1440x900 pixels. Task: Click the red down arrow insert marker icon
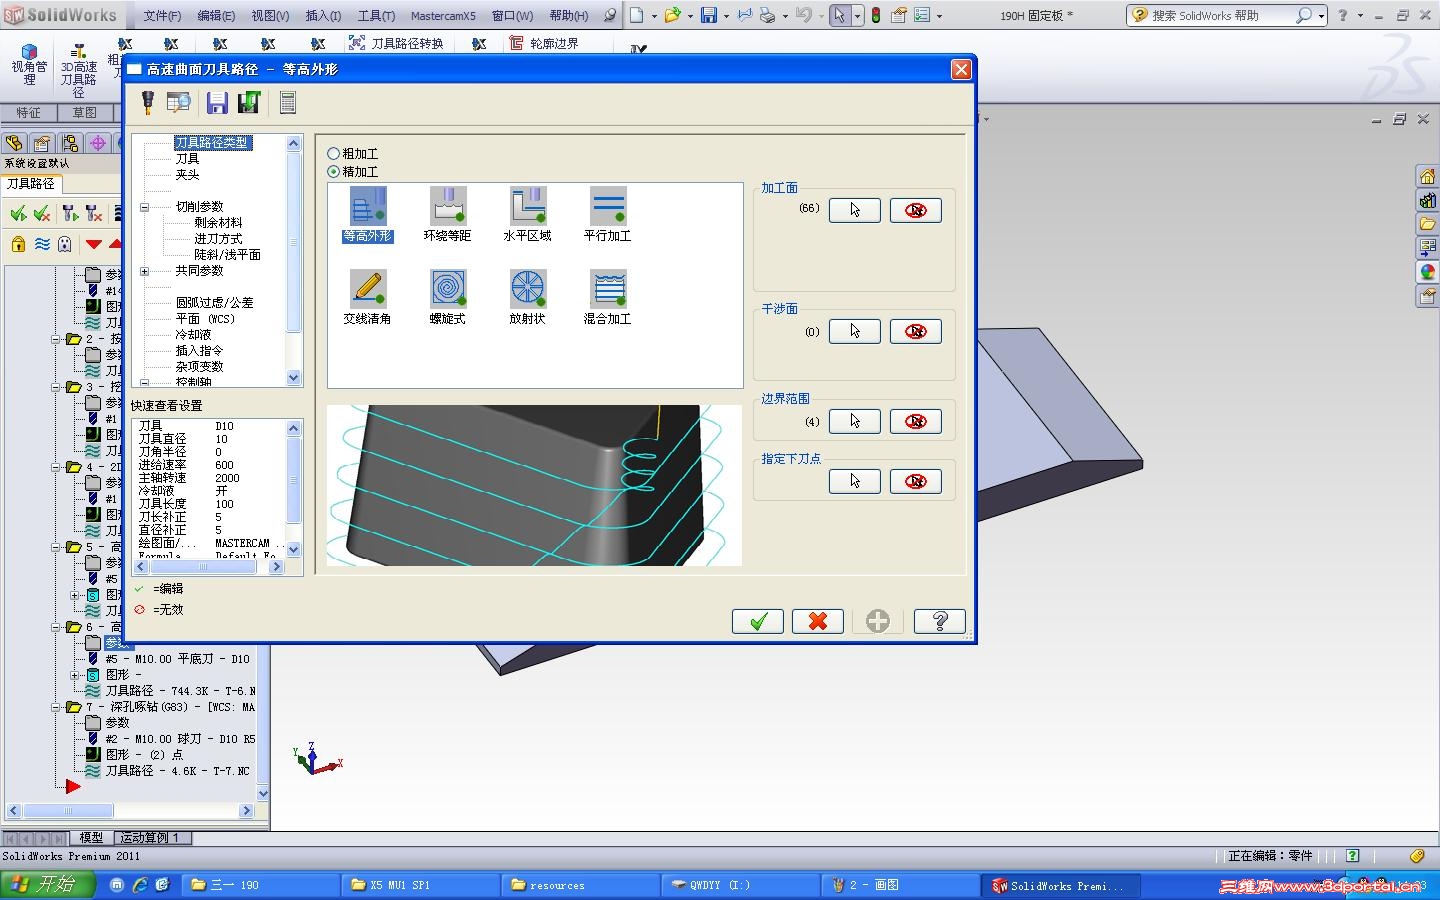93,244
